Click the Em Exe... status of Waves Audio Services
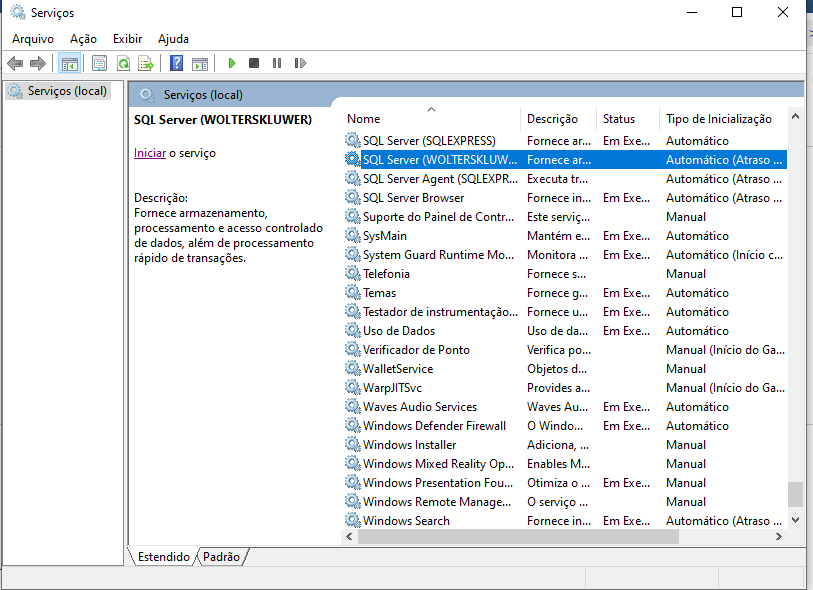 (x=626, y=407)
